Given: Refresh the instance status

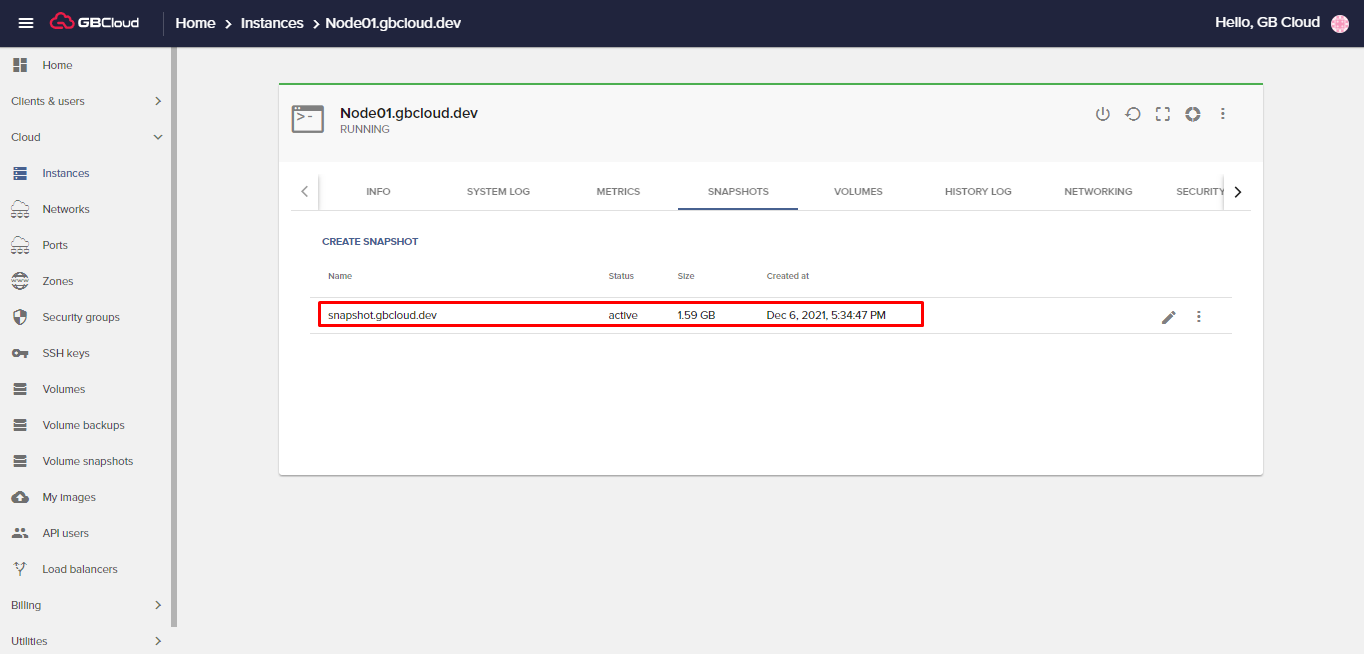Looking at the screenshot, I should [1193, 114].
